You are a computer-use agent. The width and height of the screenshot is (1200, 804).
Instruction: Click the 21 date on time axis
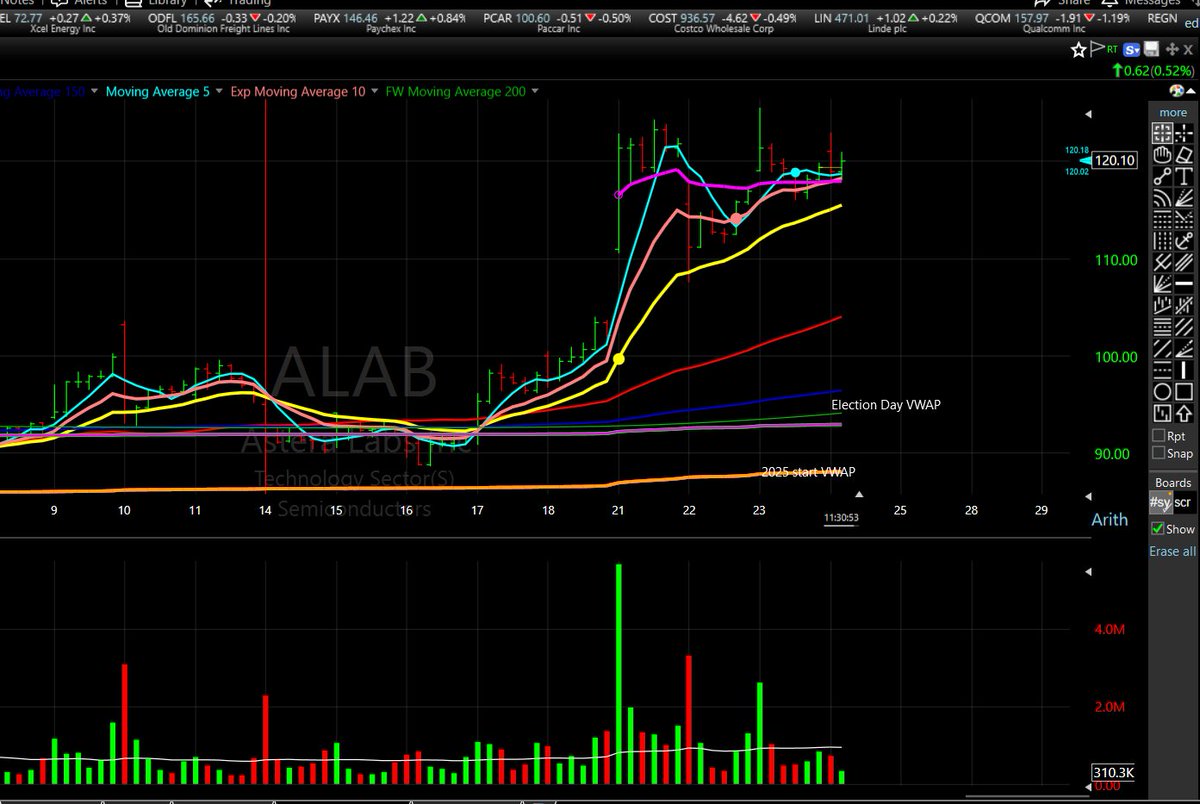(618, 511)
